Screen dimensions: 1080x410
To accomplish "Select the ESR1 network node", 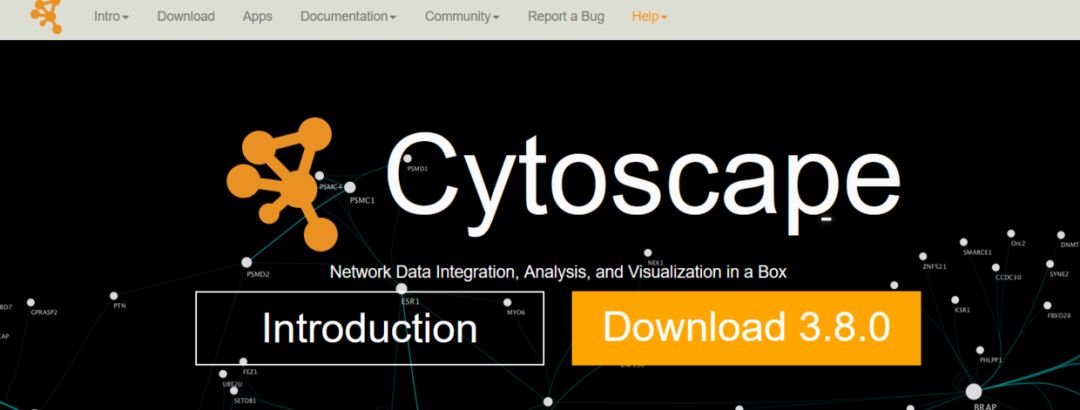I will [402, 289].
